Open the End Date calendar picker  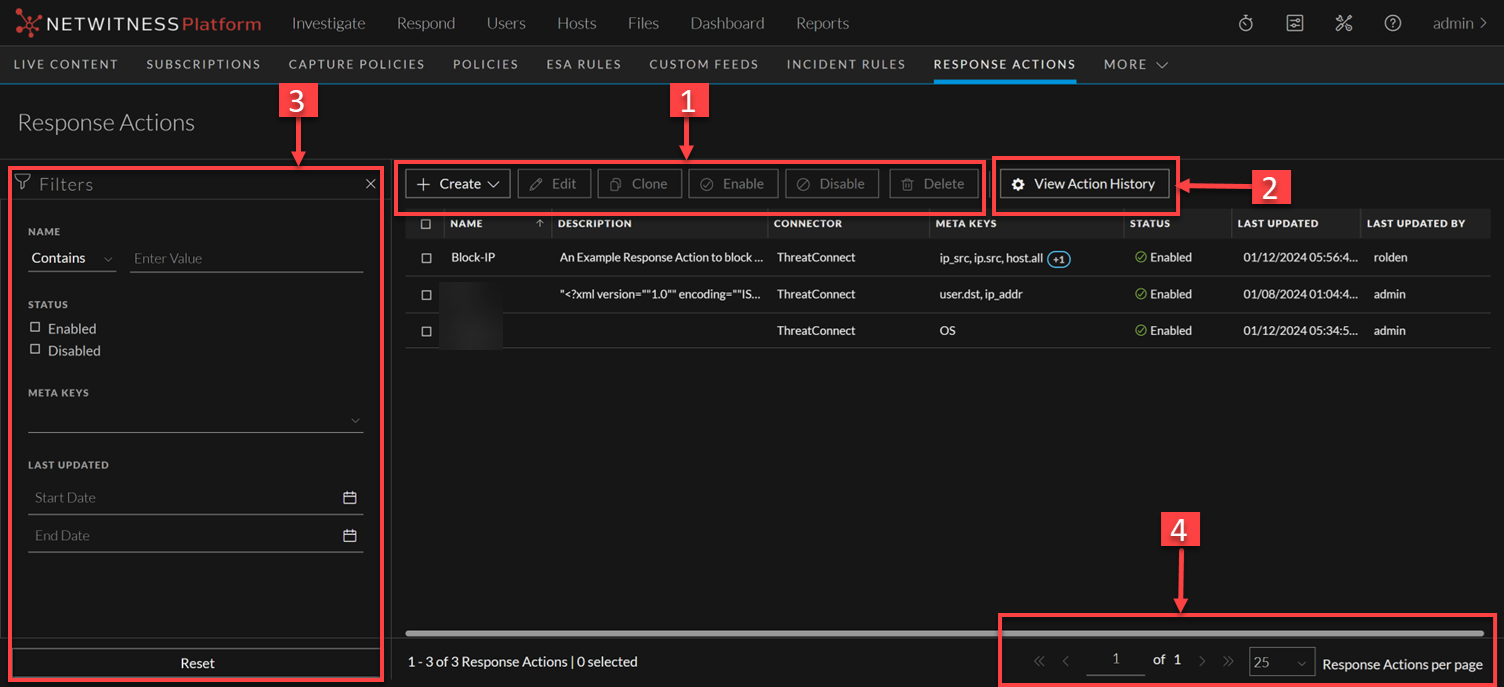[350, 536]
